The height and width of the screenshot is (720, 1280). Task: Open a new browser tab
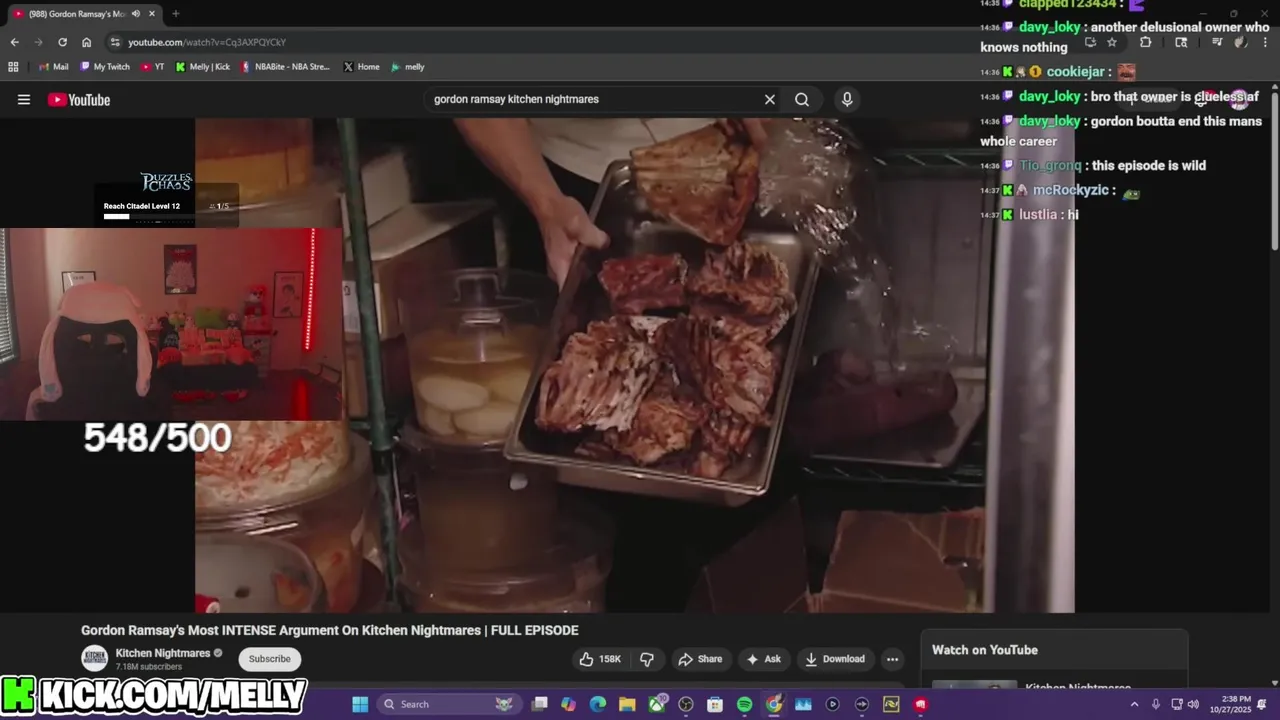click(x=176, y=14)
